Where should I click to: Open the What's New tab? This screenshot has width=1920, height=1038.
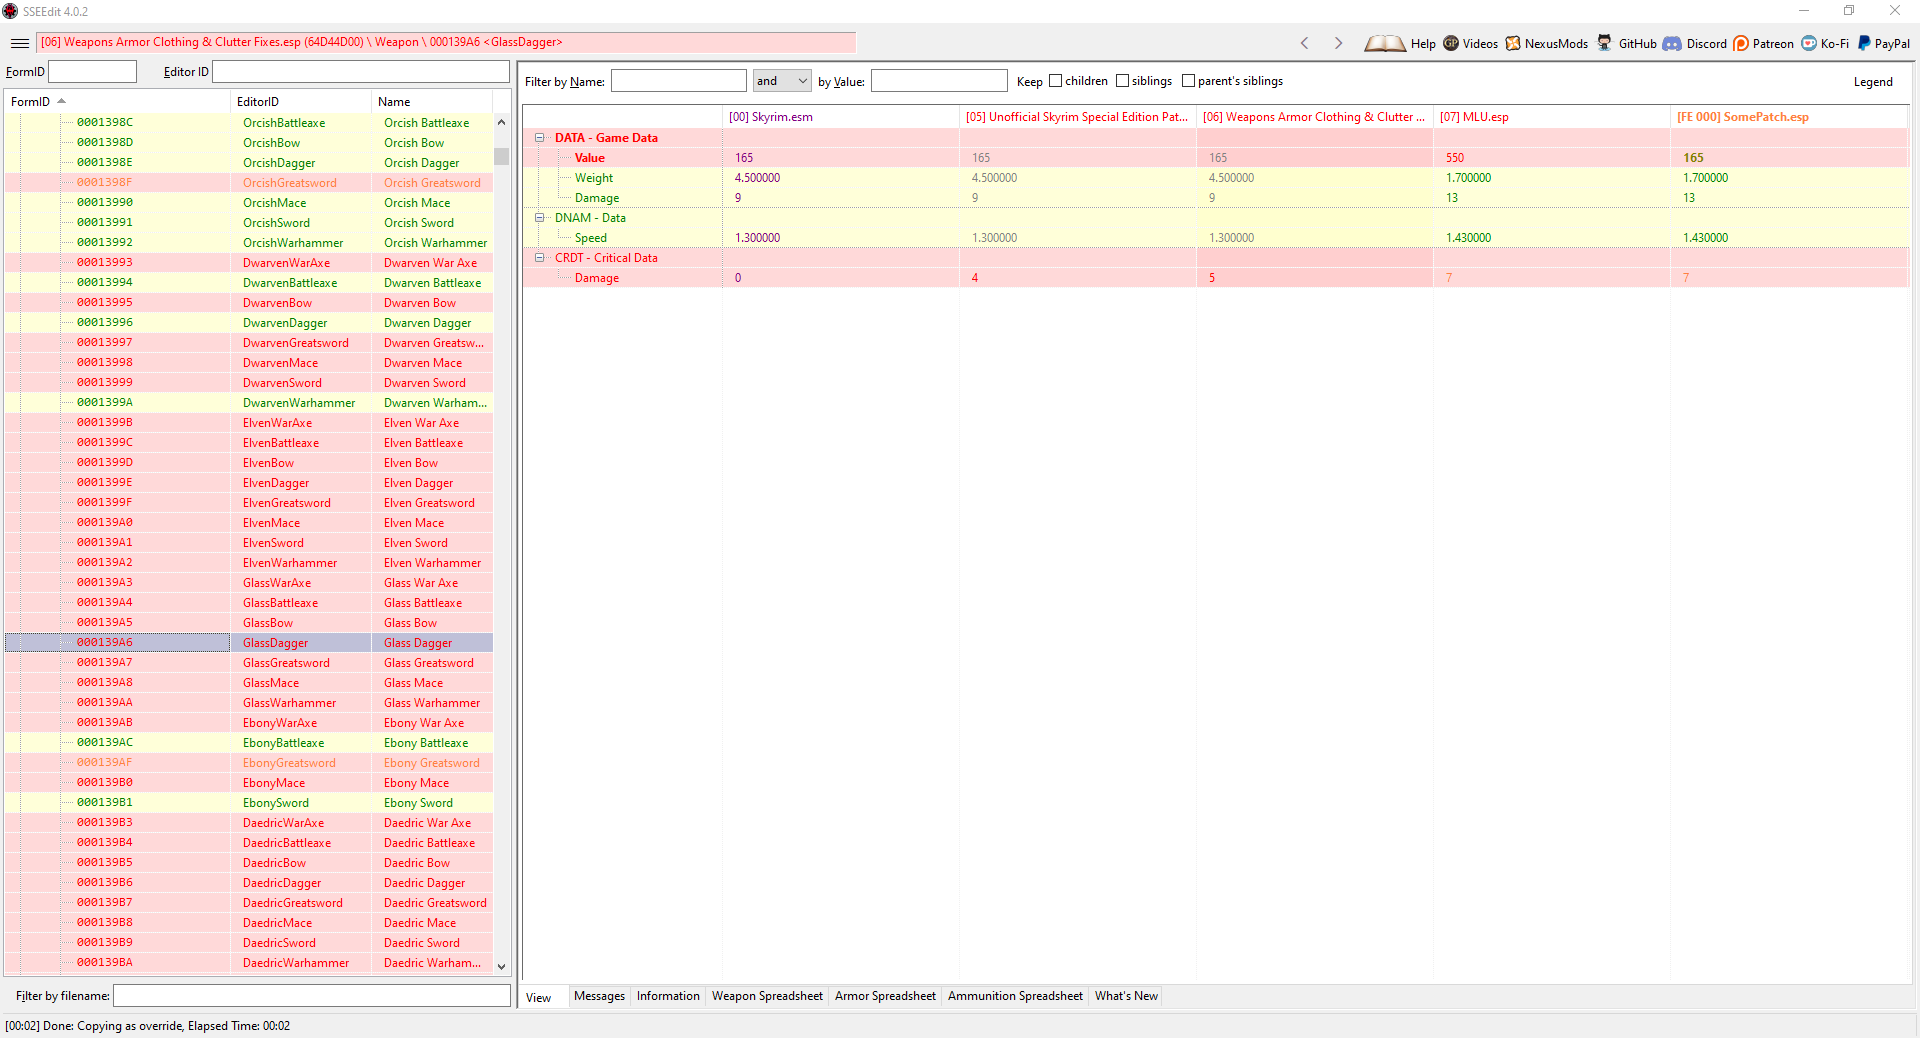1126,996
